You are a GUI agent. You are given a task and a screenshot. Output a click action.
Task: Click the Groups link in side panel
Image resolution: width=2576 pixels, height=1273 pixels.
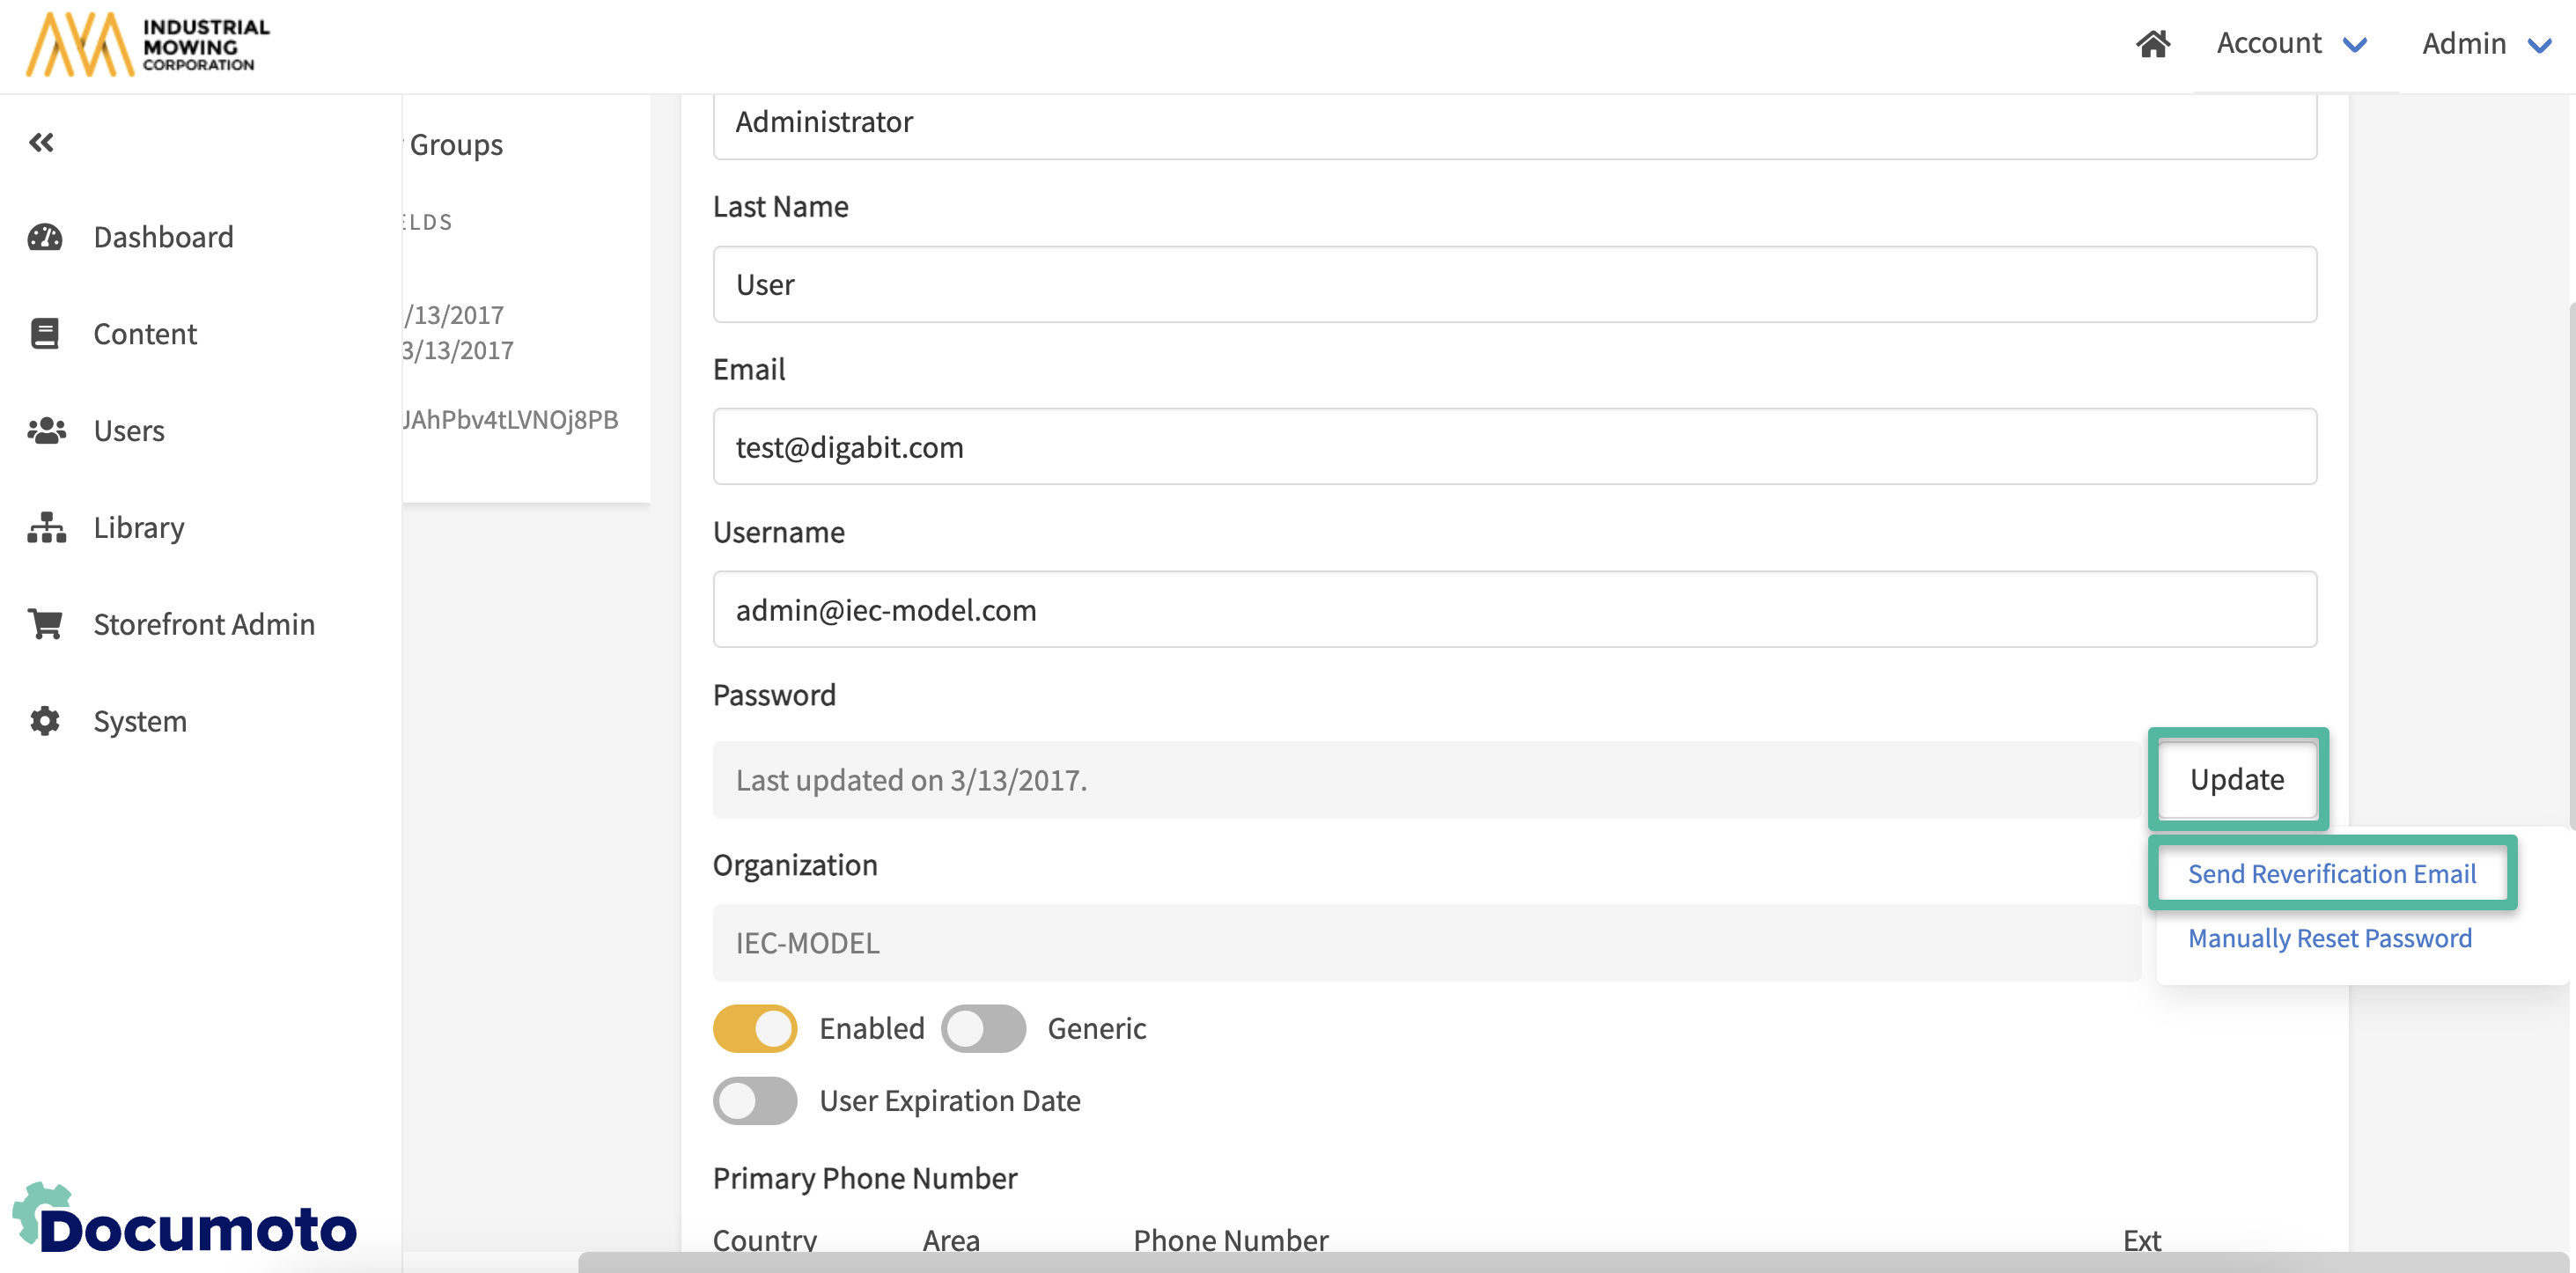point(456,145)
